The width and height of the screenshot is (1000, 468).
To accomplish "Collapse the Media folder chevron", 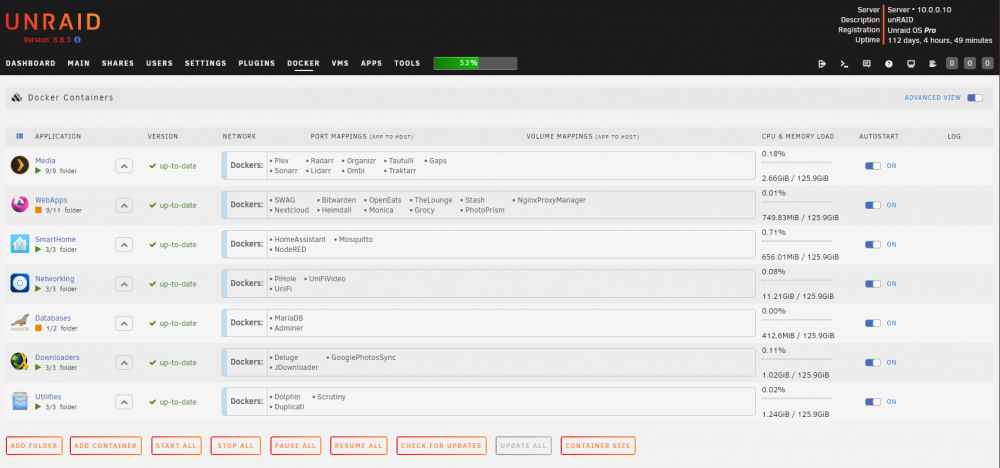I will pyautogui.click(x=124, y=166).
